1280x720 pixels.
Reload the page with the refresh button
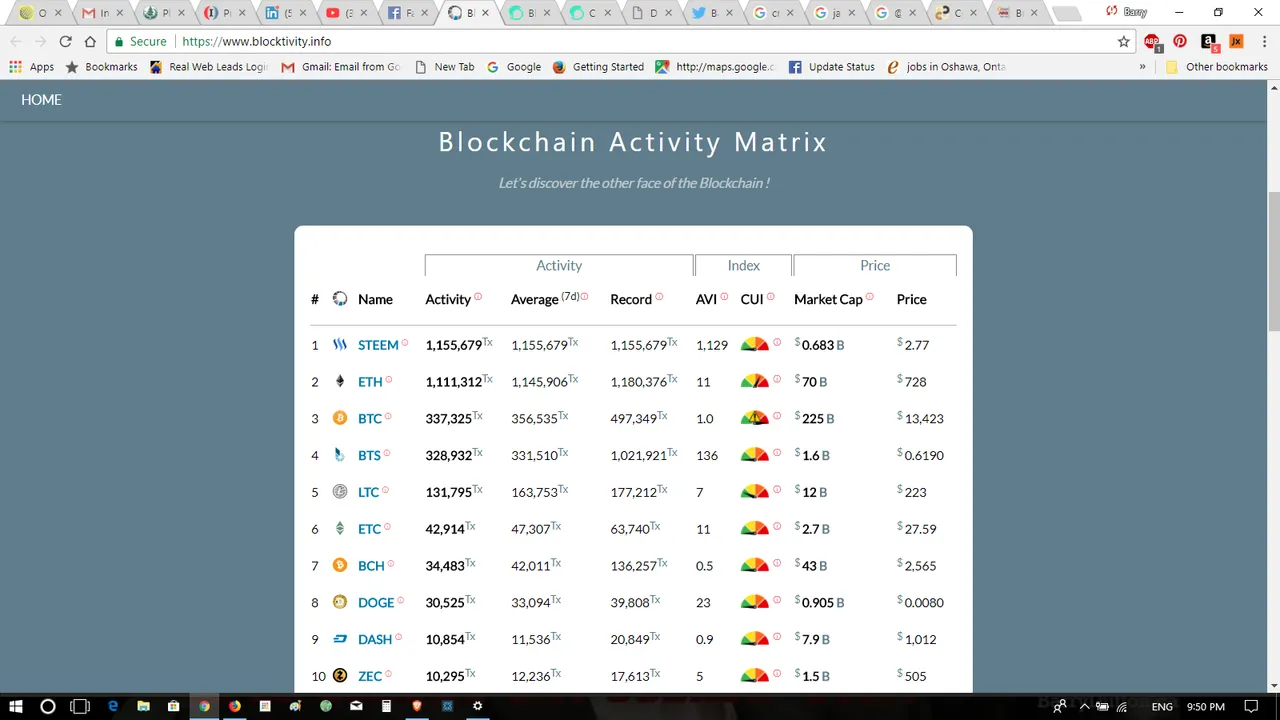[65, 42]
